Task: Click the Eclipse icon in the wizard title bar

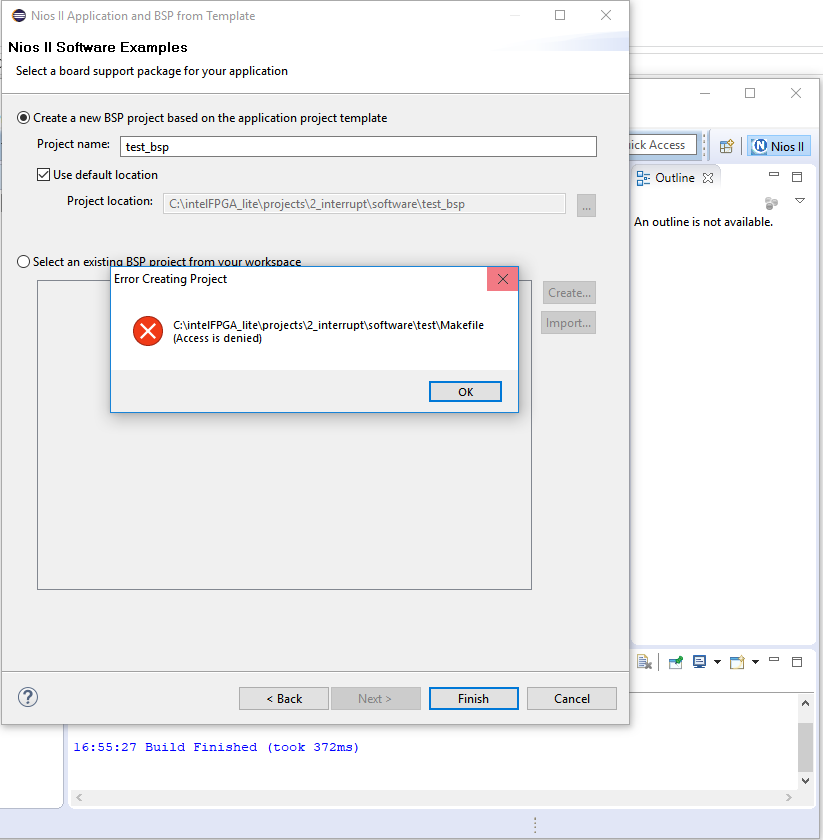Action: [x=19, y=16]
